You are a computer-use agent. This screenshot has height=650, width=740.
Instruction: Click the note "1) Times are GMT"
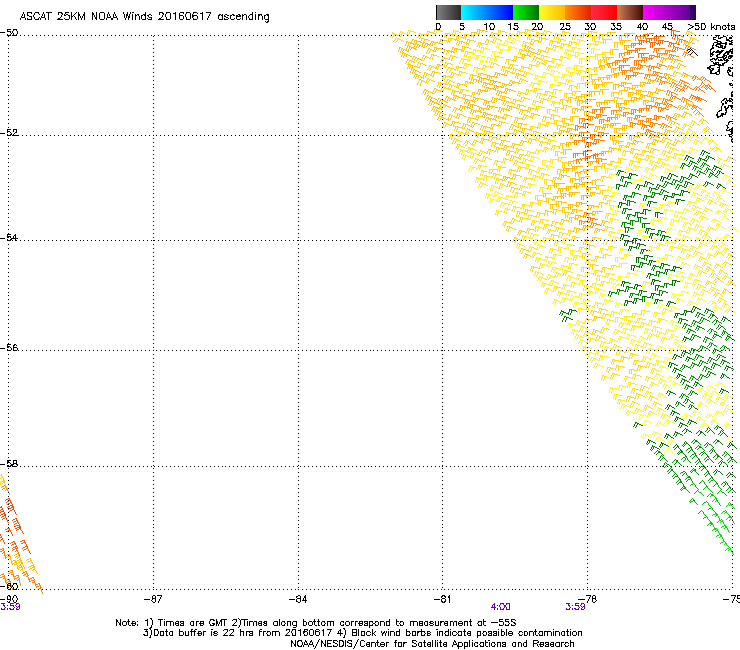(x=187, y=623)
